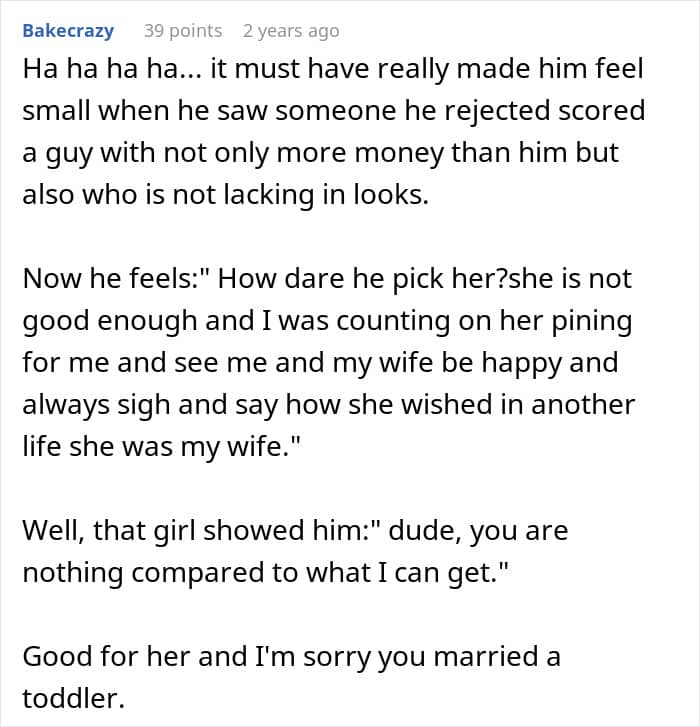Click the word 'dude,' in the third paragraph
Viewport: 700px width, 727px height.
click(x=425, y=531)
